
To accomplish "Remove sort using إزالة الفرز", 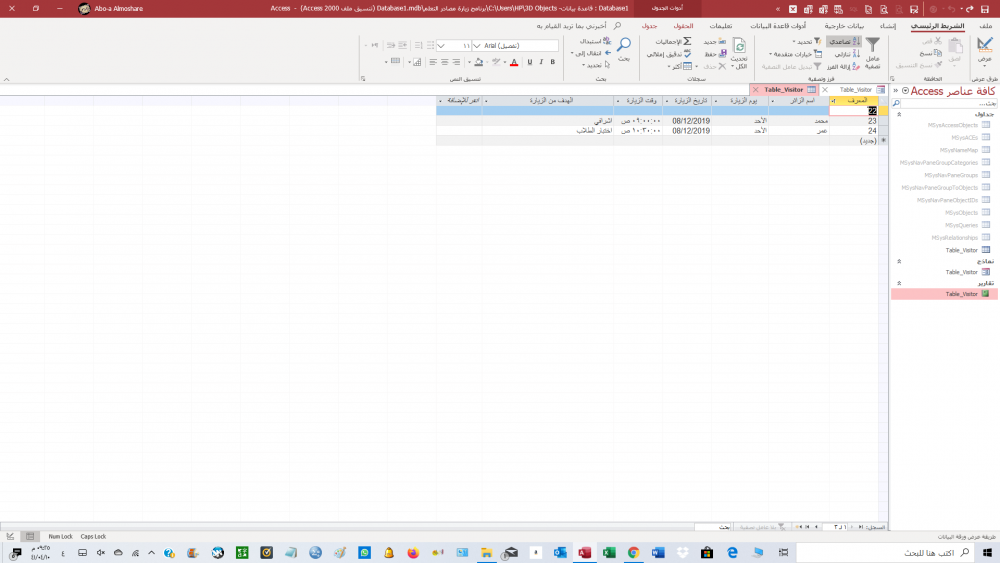I will coord(843,66).
